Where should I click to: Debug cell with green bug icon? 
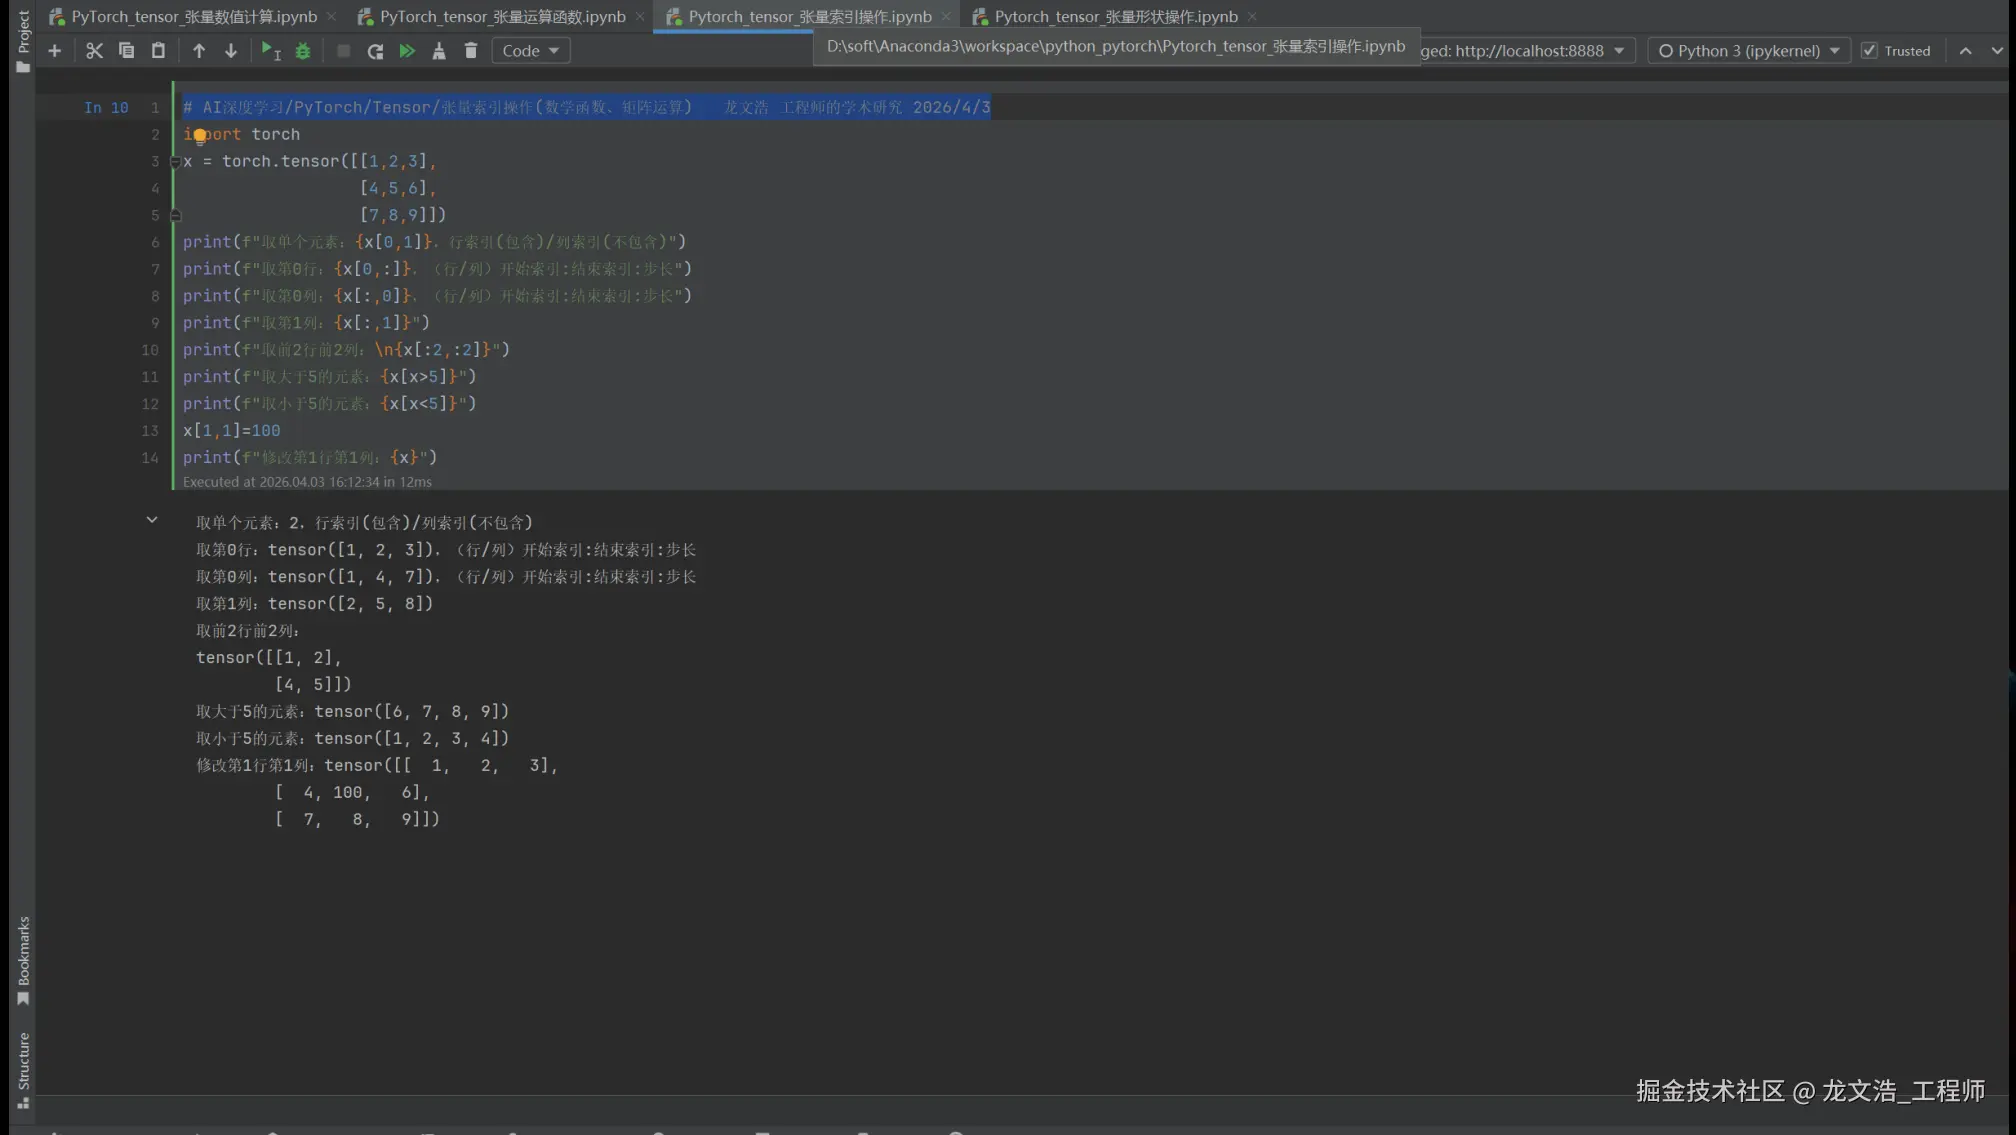(x=303, y=51)
